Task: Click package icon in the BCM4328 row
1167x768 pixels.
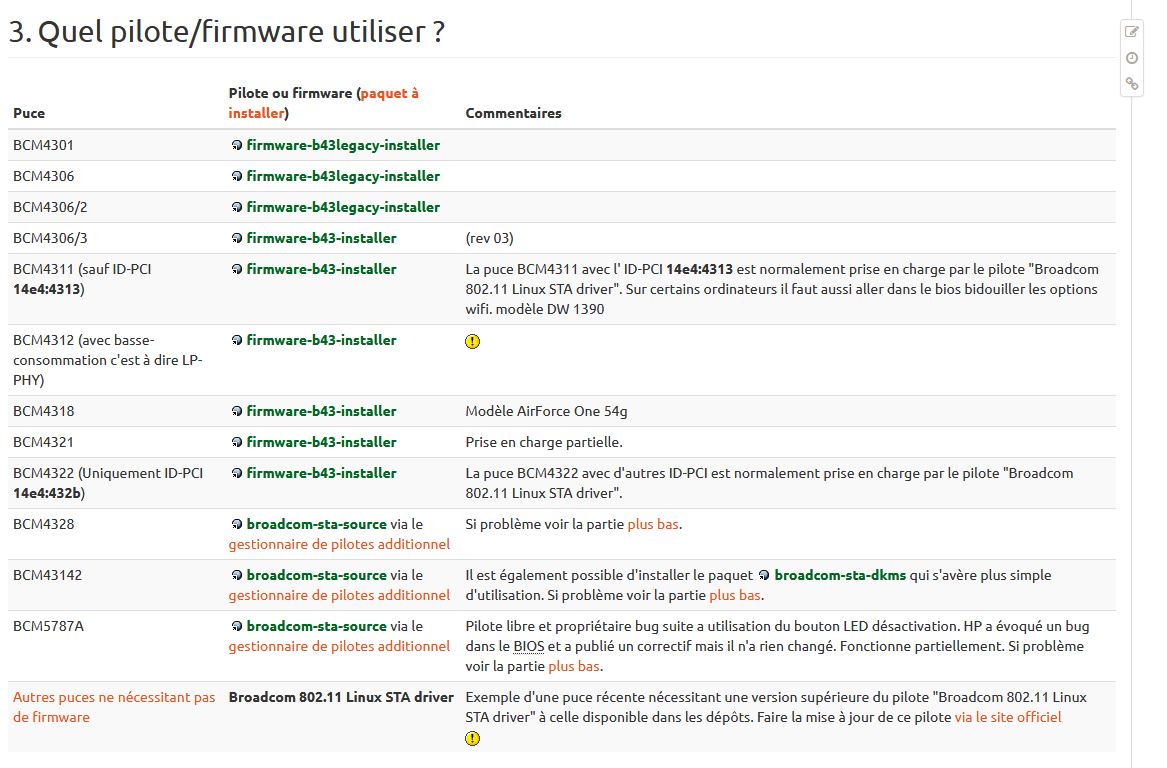Action: [236, 524]
